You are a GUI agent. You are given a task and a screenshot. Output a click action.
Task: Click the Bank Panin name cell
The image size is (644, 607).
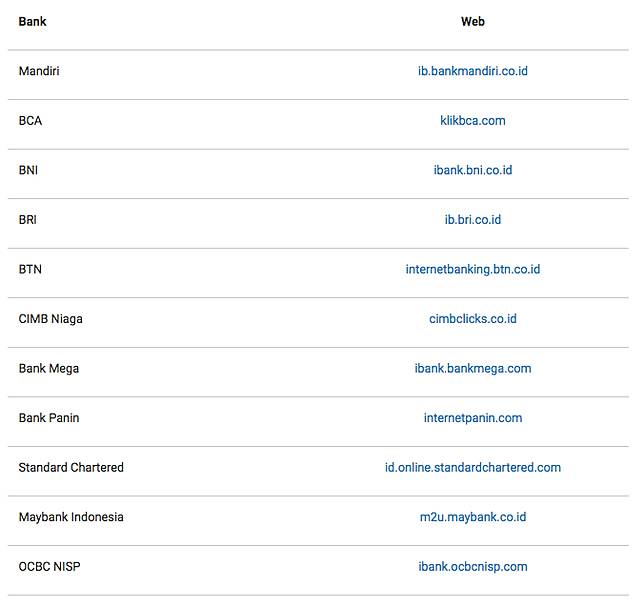click(x=49, y=418)
